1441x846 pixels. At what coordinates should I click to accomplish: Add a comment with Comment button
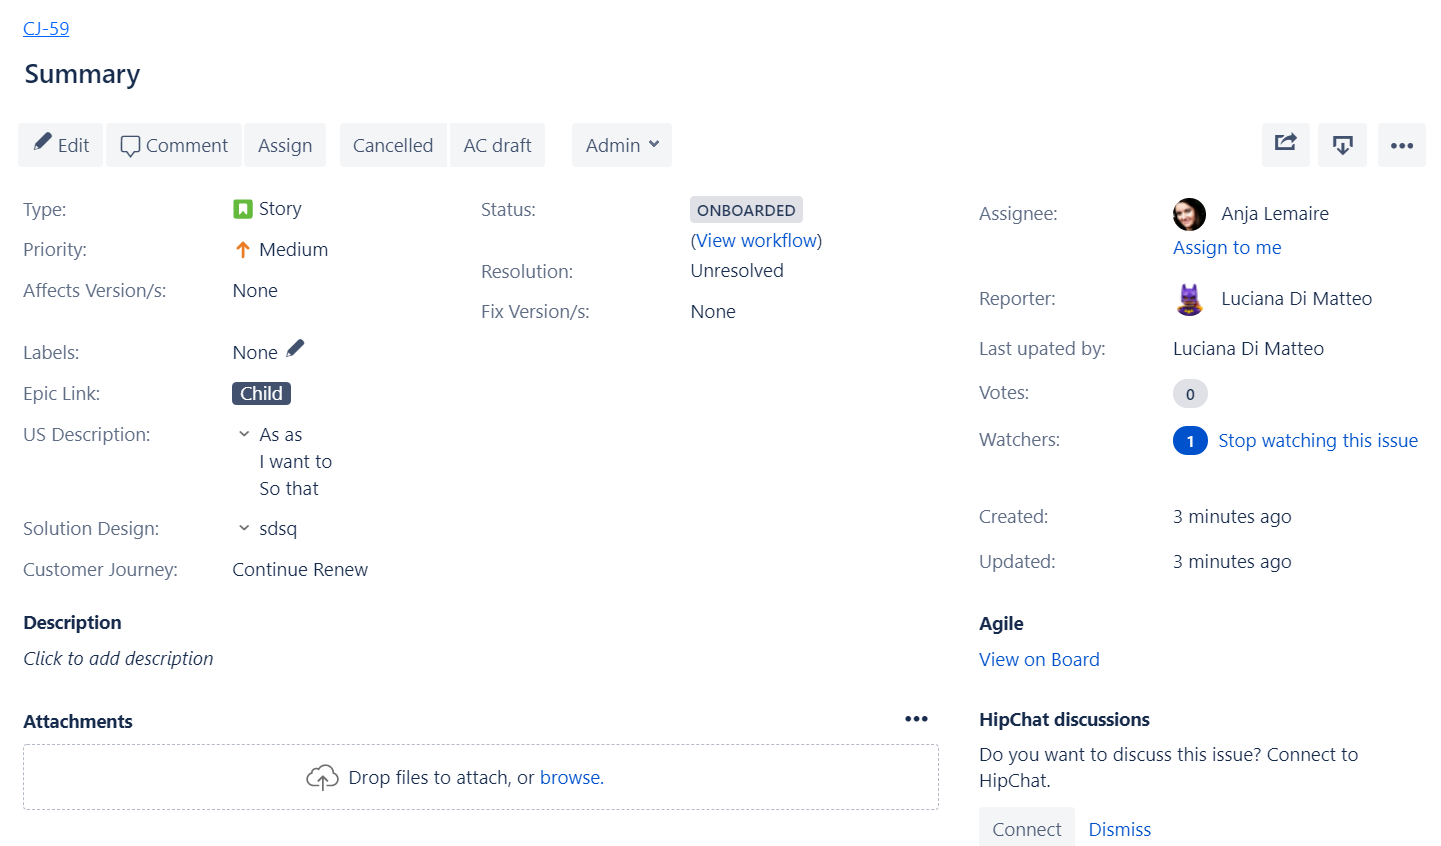tap(174, 145)
